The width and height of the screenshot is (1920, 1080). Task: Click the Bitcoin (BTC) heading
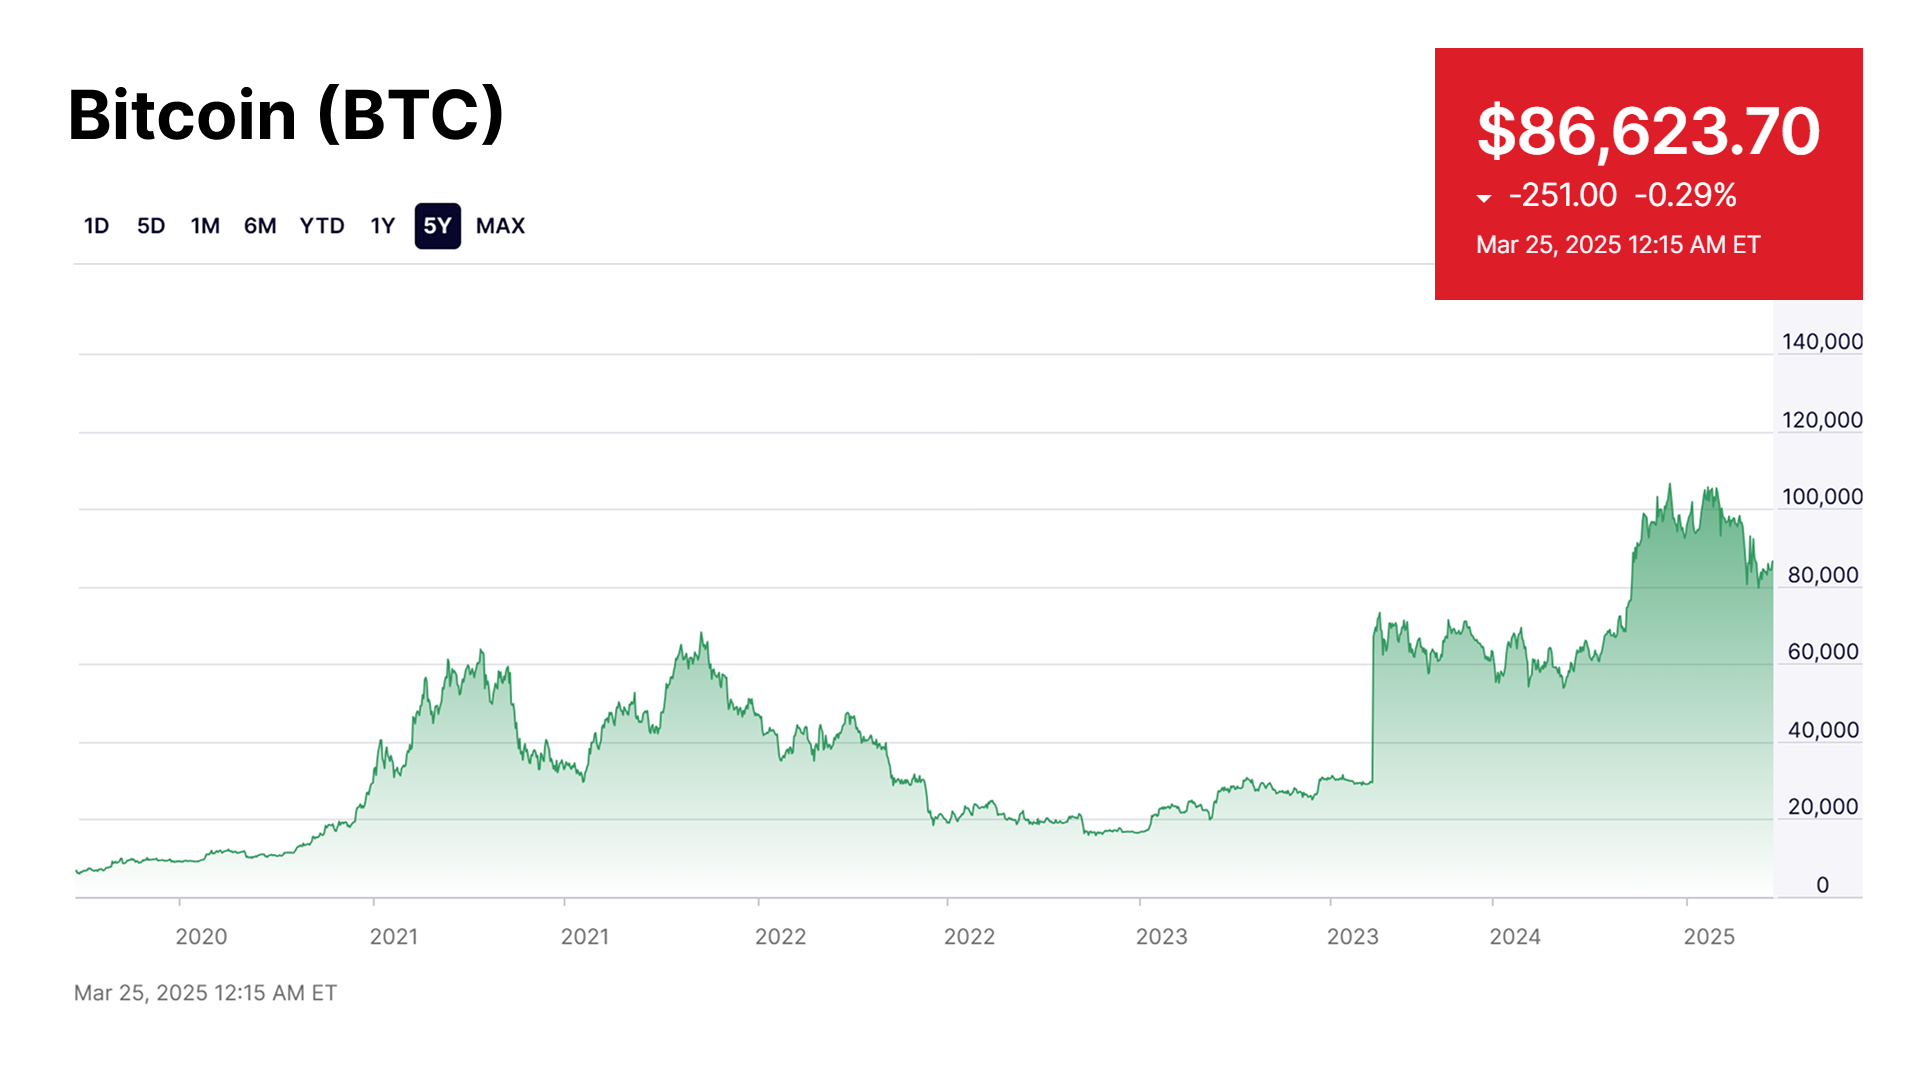286,115
